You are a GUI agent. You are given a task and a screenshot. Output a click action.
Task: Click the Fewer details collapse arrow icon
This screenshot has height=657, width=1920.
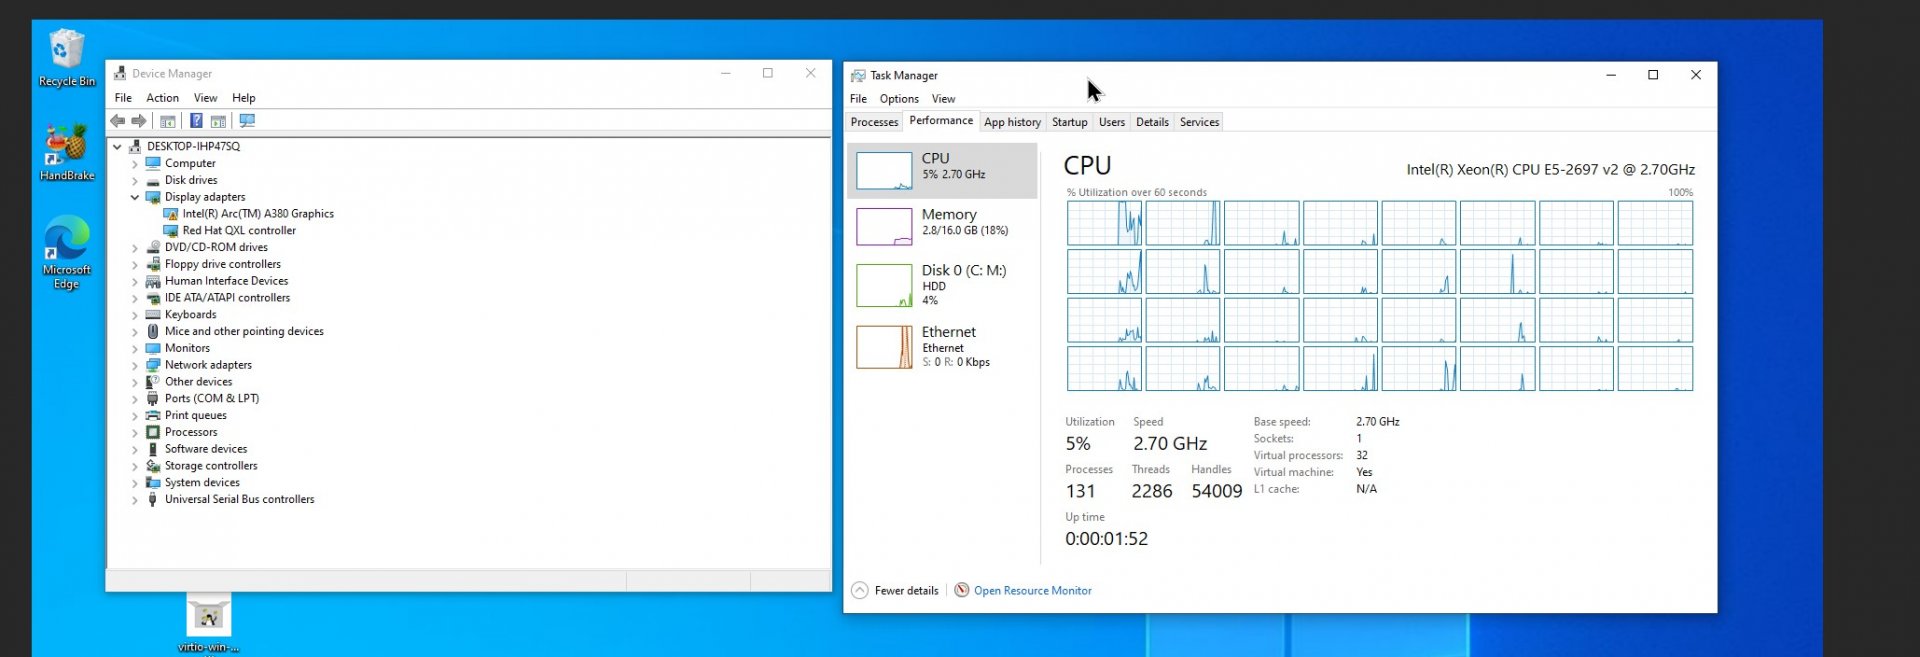[x=860, y=591]
